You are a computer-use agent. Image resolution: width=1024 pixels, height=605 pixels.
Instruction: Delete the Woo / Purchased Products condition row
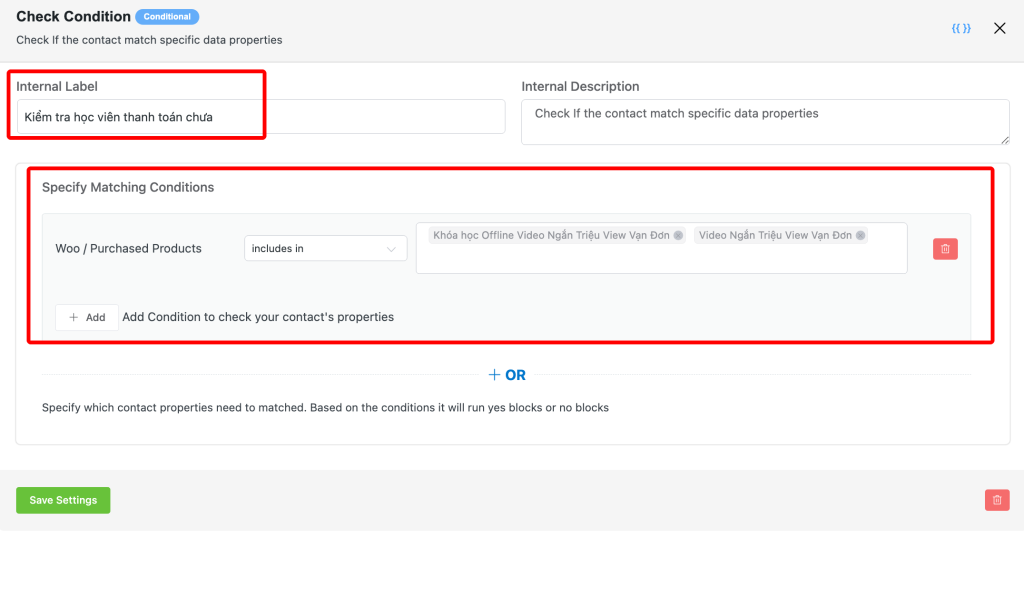pyautogui.click(x=945, y=249)
